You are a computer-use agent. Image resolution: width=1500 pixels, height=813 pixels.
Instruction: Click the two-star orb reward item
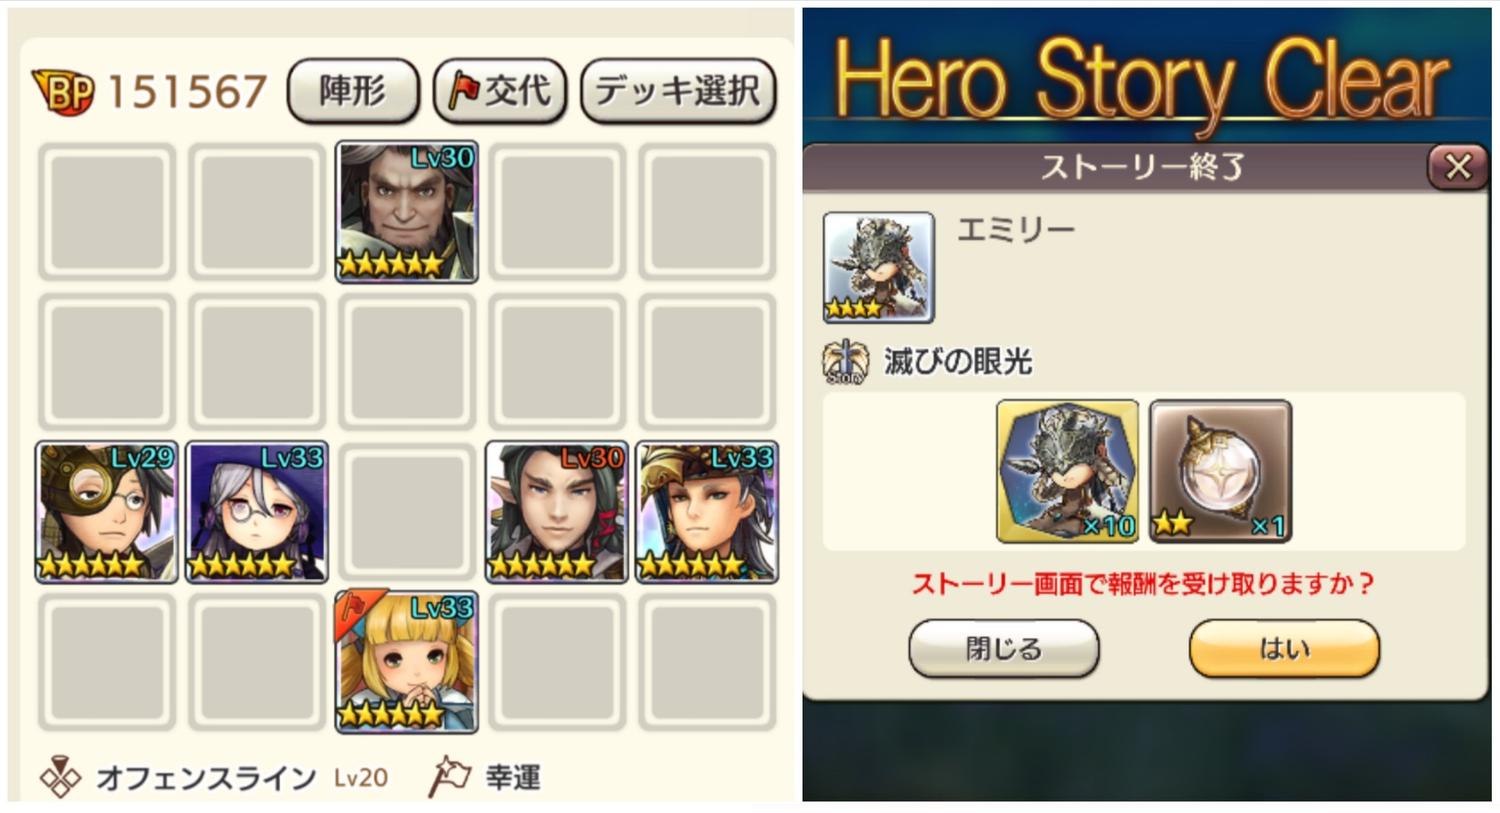[1220, 471]
